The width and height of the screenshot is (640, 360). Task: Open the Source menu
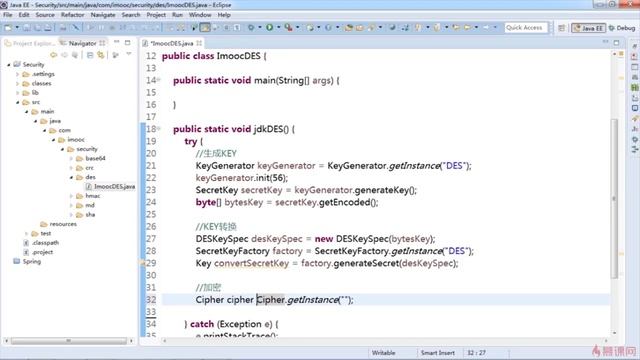click(x=45, y=15)
